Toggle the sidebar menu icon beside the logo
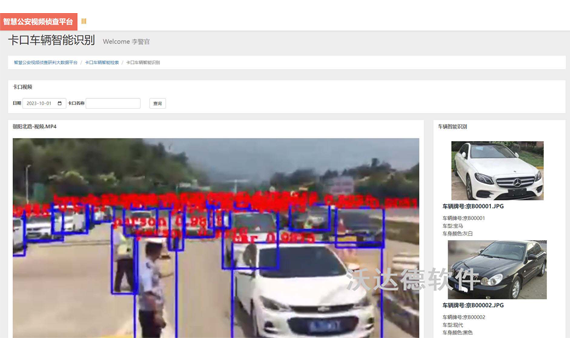The width and height of the screenshot is (570, 360). click(x=84, y=21)
